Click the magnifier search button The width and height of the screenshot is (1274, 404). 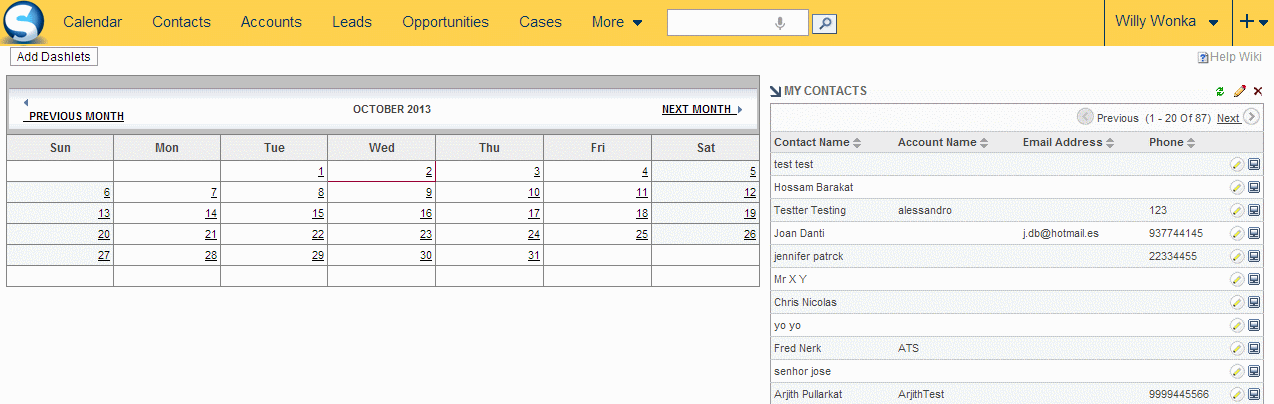(823, 23)
